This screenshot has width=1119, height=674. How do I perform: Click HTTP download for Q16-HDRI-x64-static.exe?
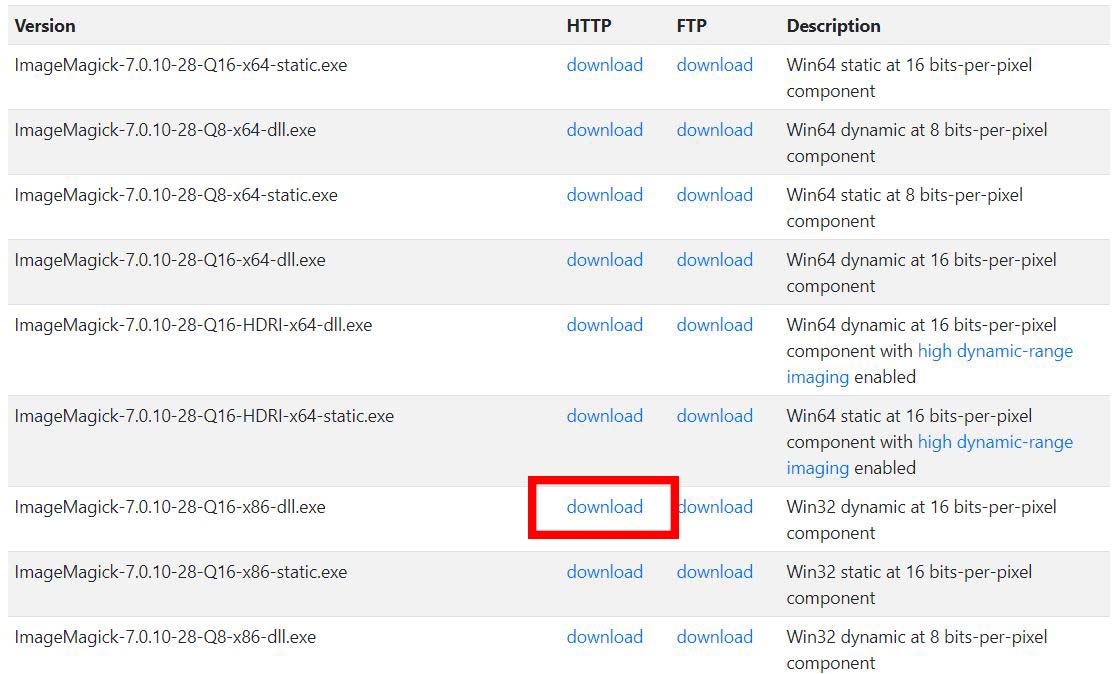(x=604, y=416)
